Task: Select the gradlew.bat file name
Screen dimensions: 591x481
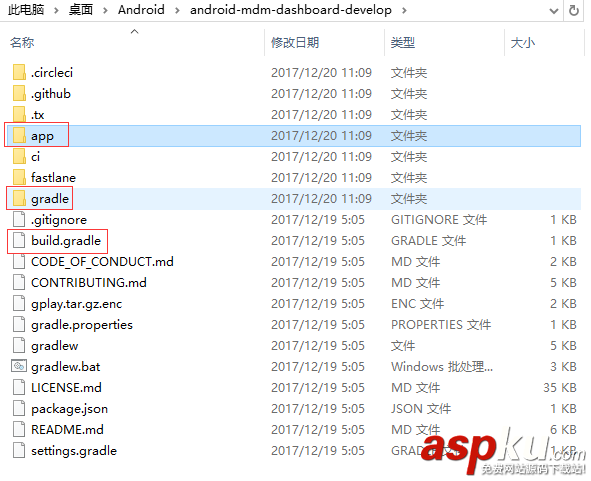Action: [66, 366]
